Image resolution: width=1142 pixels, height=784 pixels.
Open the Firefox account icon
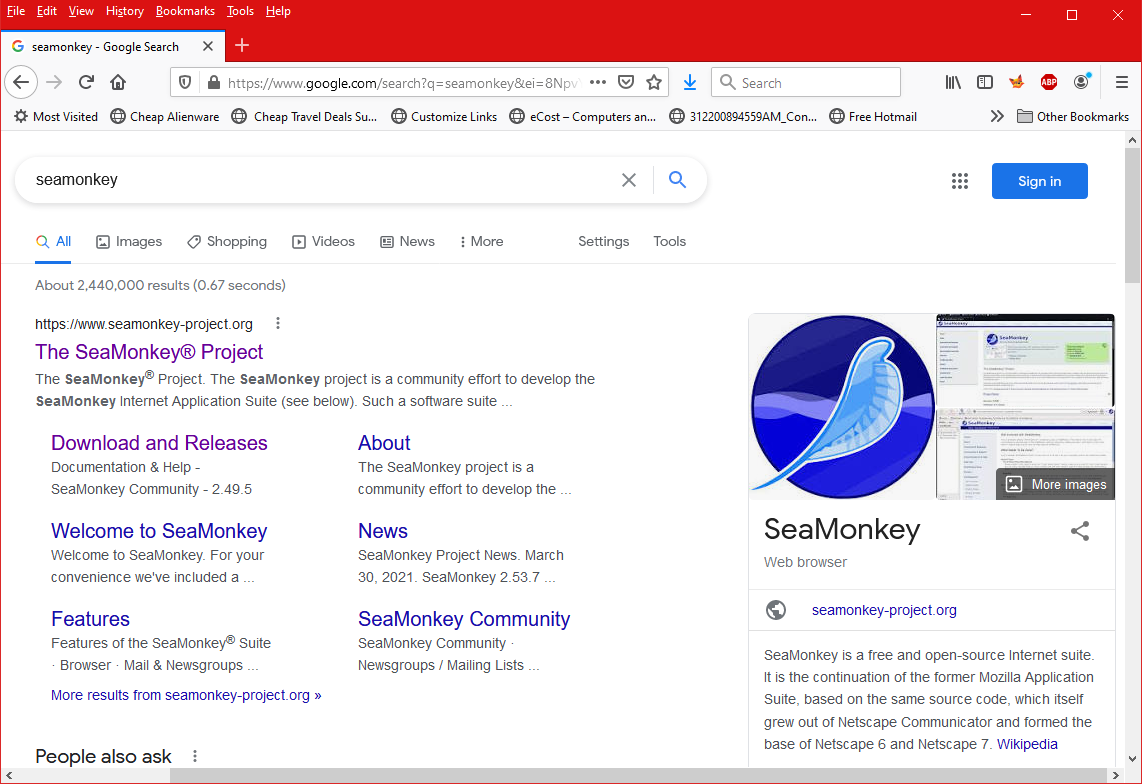click(x=1082, y=82)
